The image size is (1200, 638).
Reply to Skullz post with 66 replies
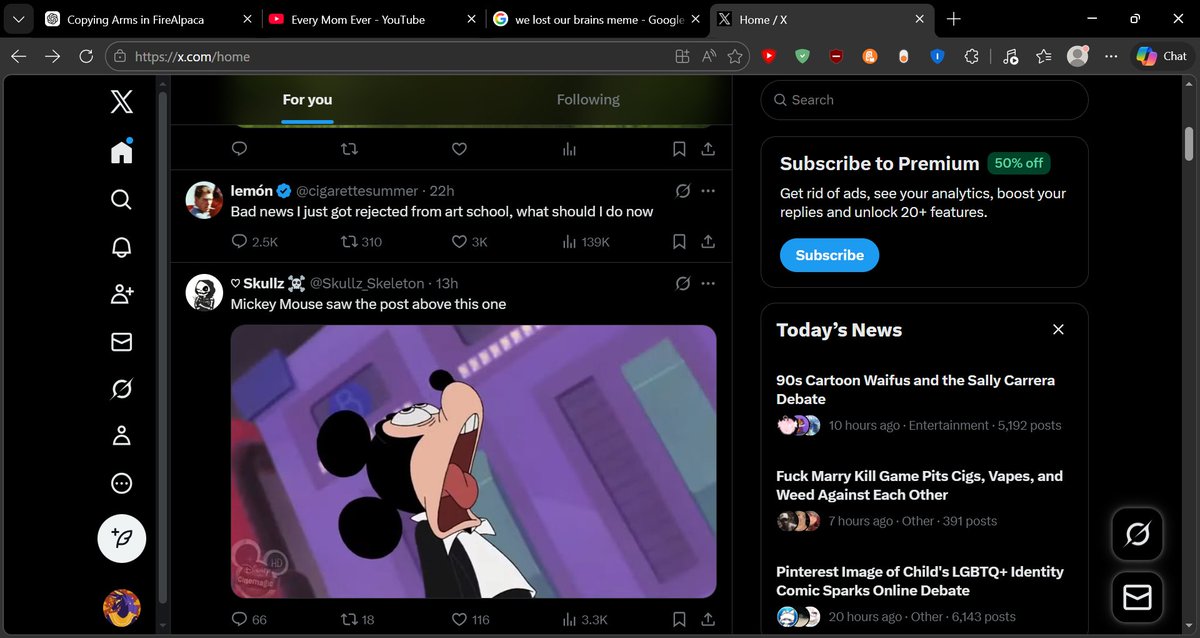click(x=249, y=619)
